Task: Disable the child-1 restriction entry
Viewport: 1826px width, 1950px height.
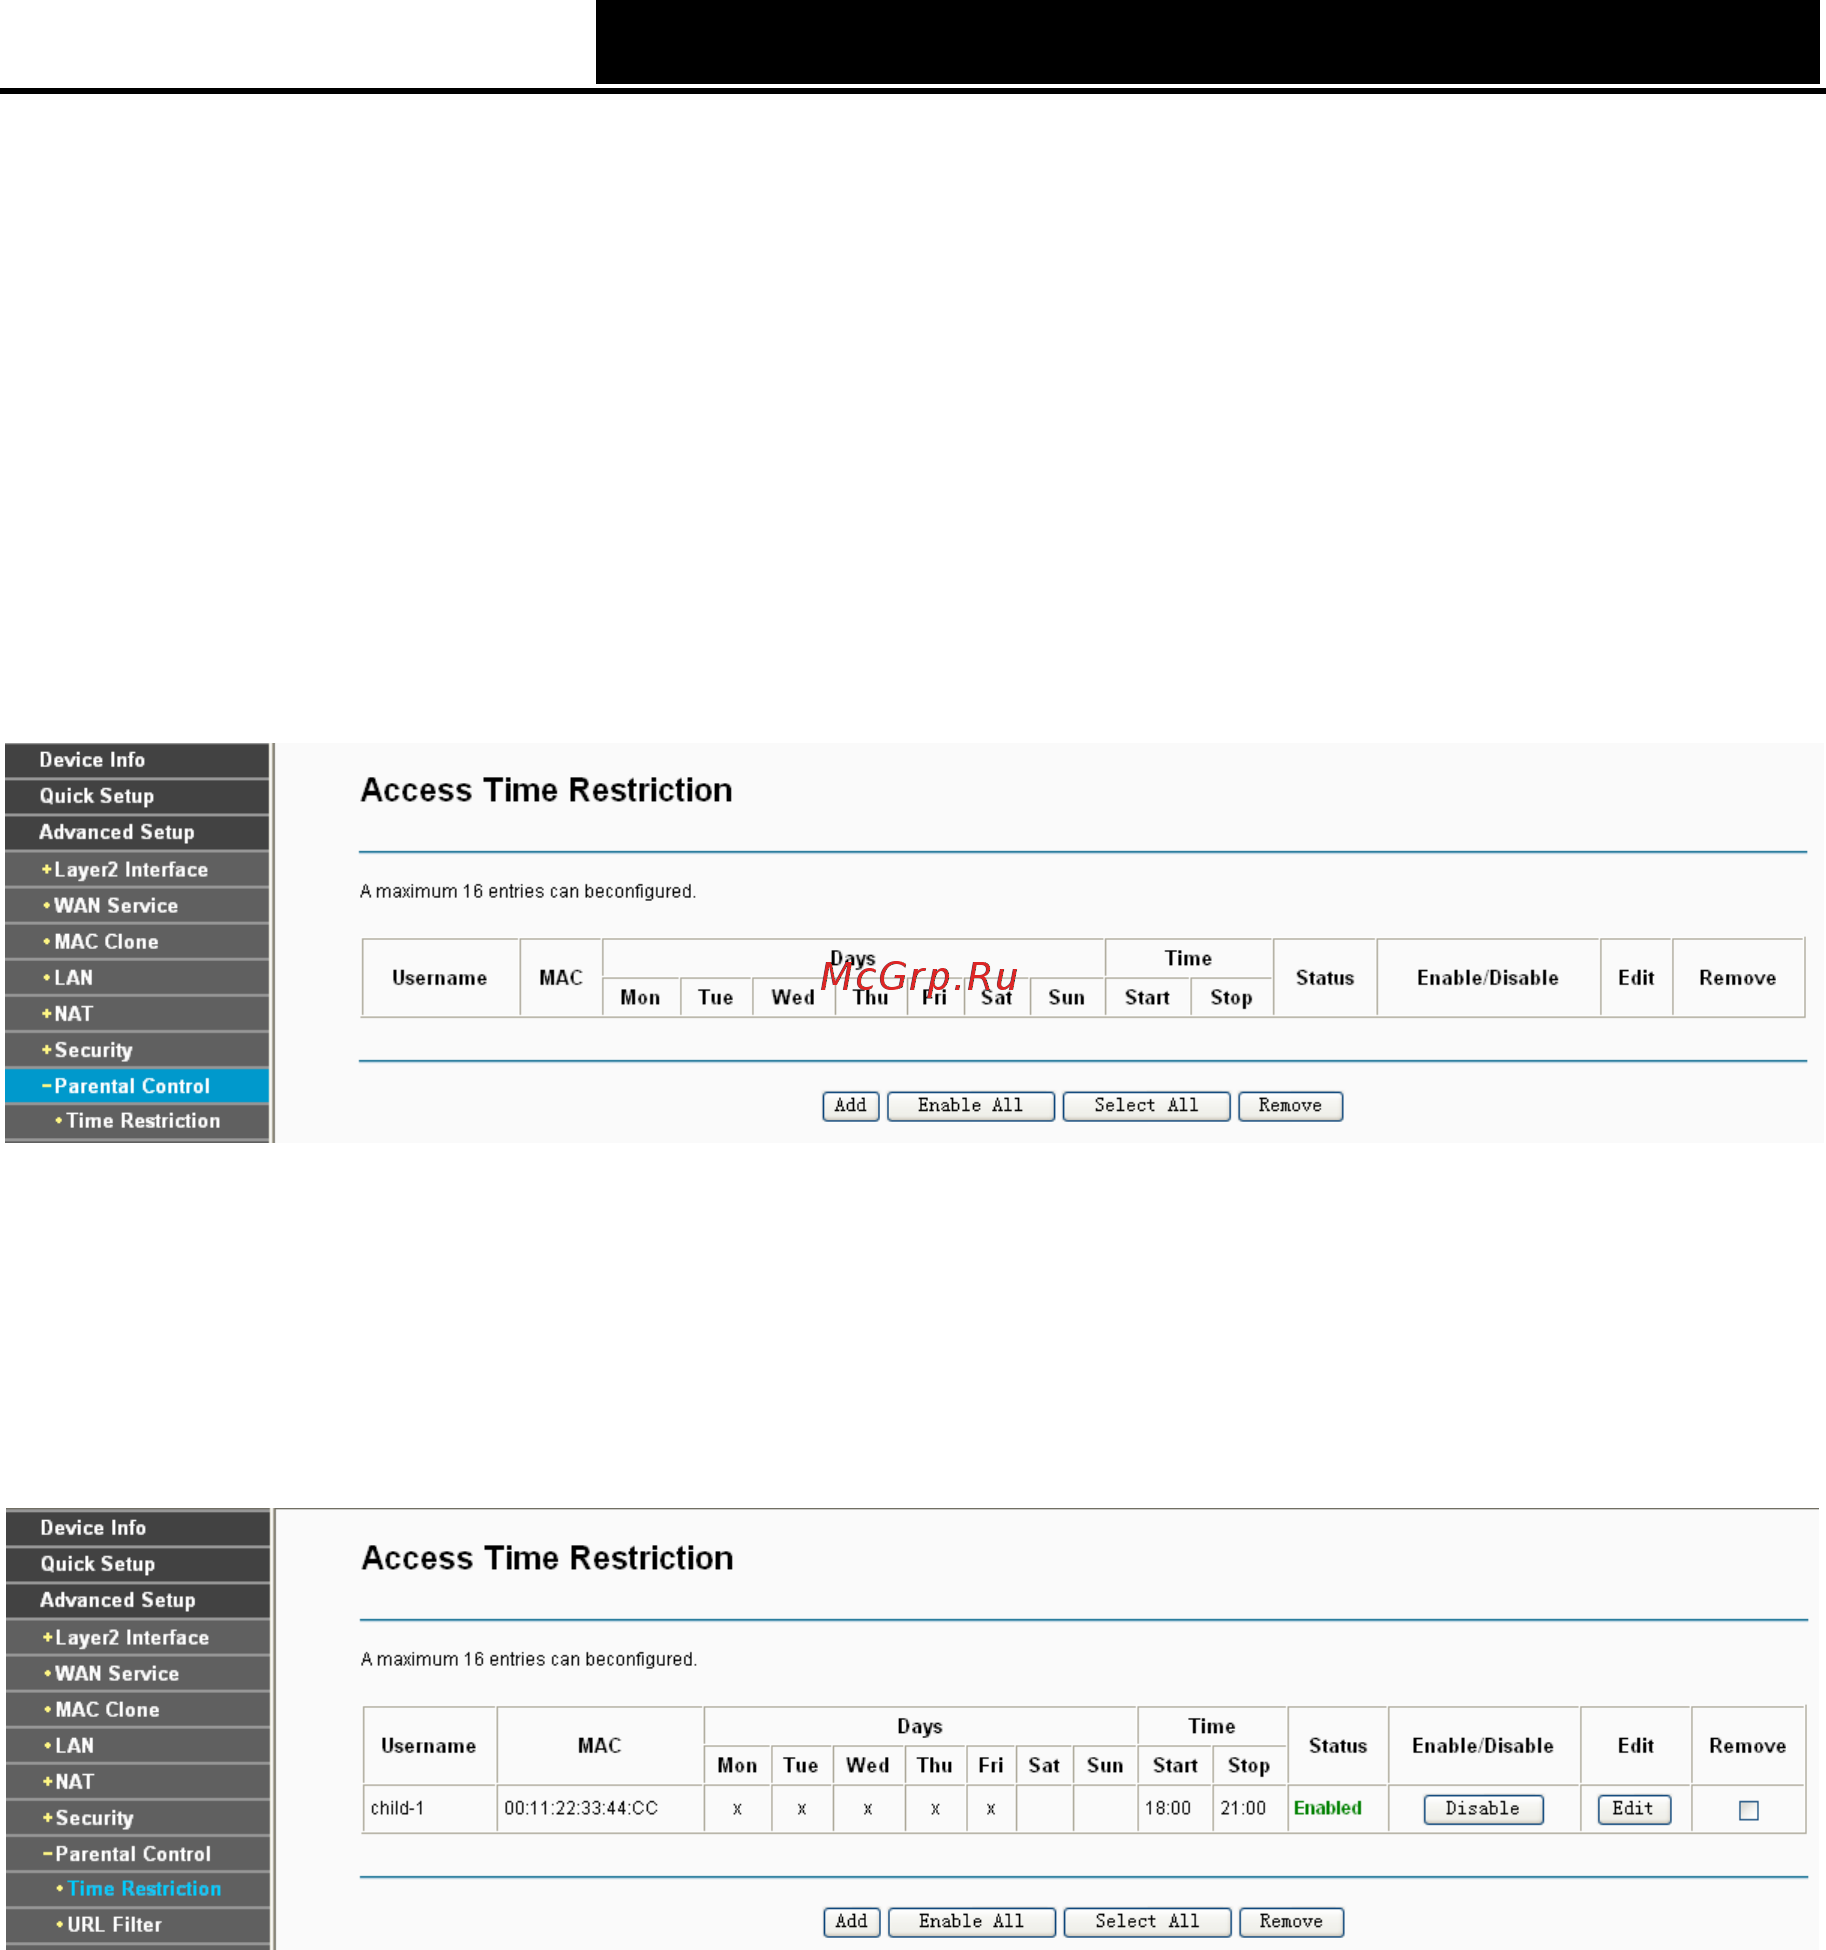Action: click(x=1483, y=1809)
